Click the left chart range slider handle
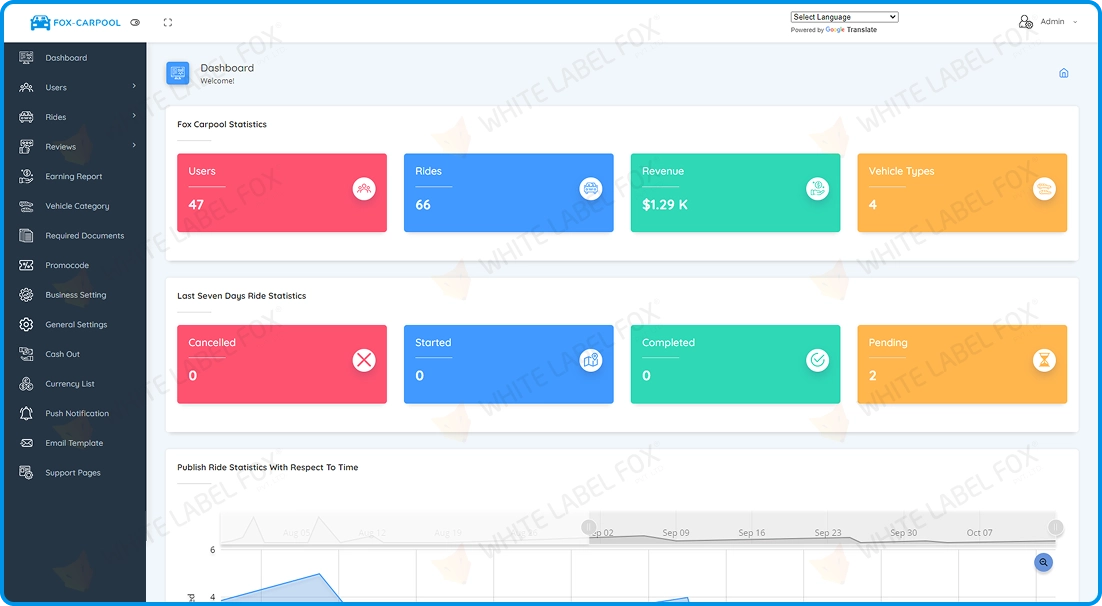1102x606 pixels. click(588, 527)
